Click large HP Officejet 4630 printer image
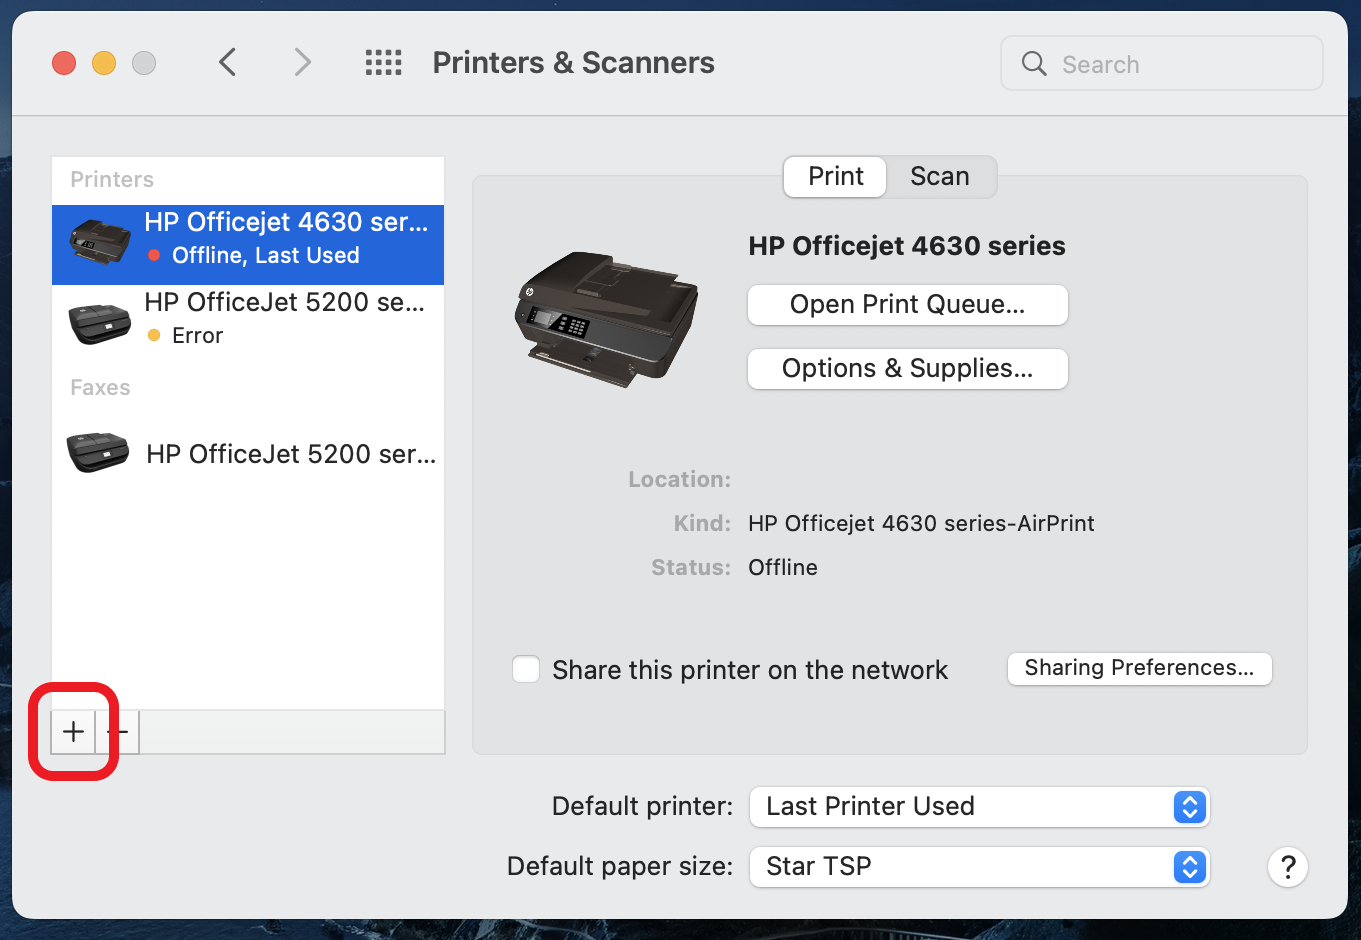Screen dimensions: 1361x940 pos(607,318)
